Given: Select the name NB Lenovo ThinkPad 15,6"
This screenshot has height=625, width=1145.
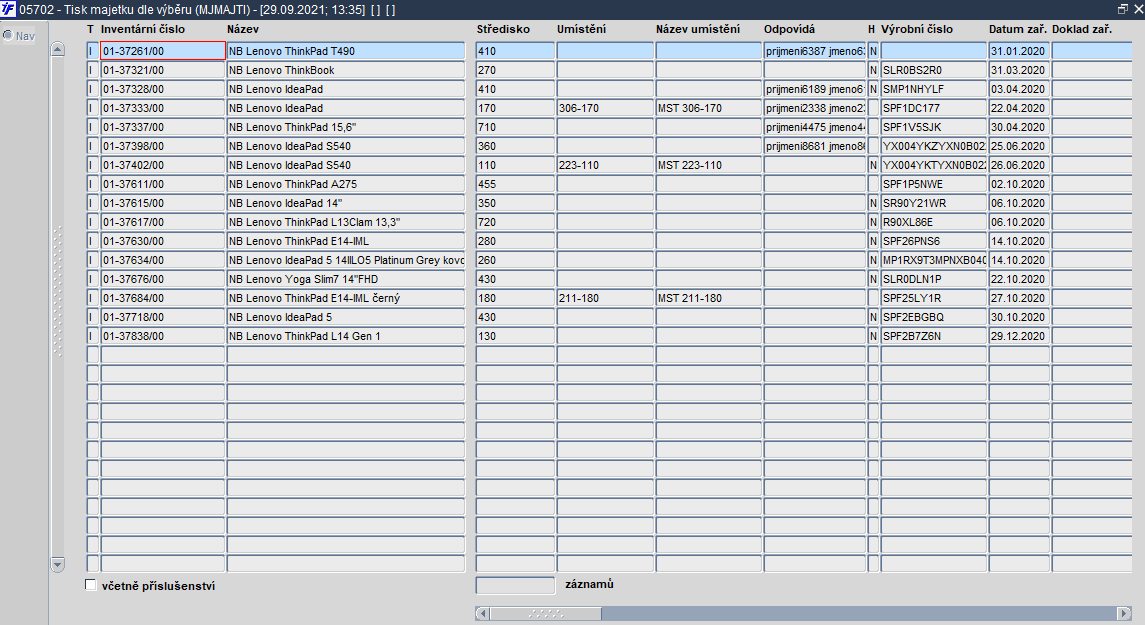Looking at the screenshot, I should pyautogui.click(x=346, y=127).
